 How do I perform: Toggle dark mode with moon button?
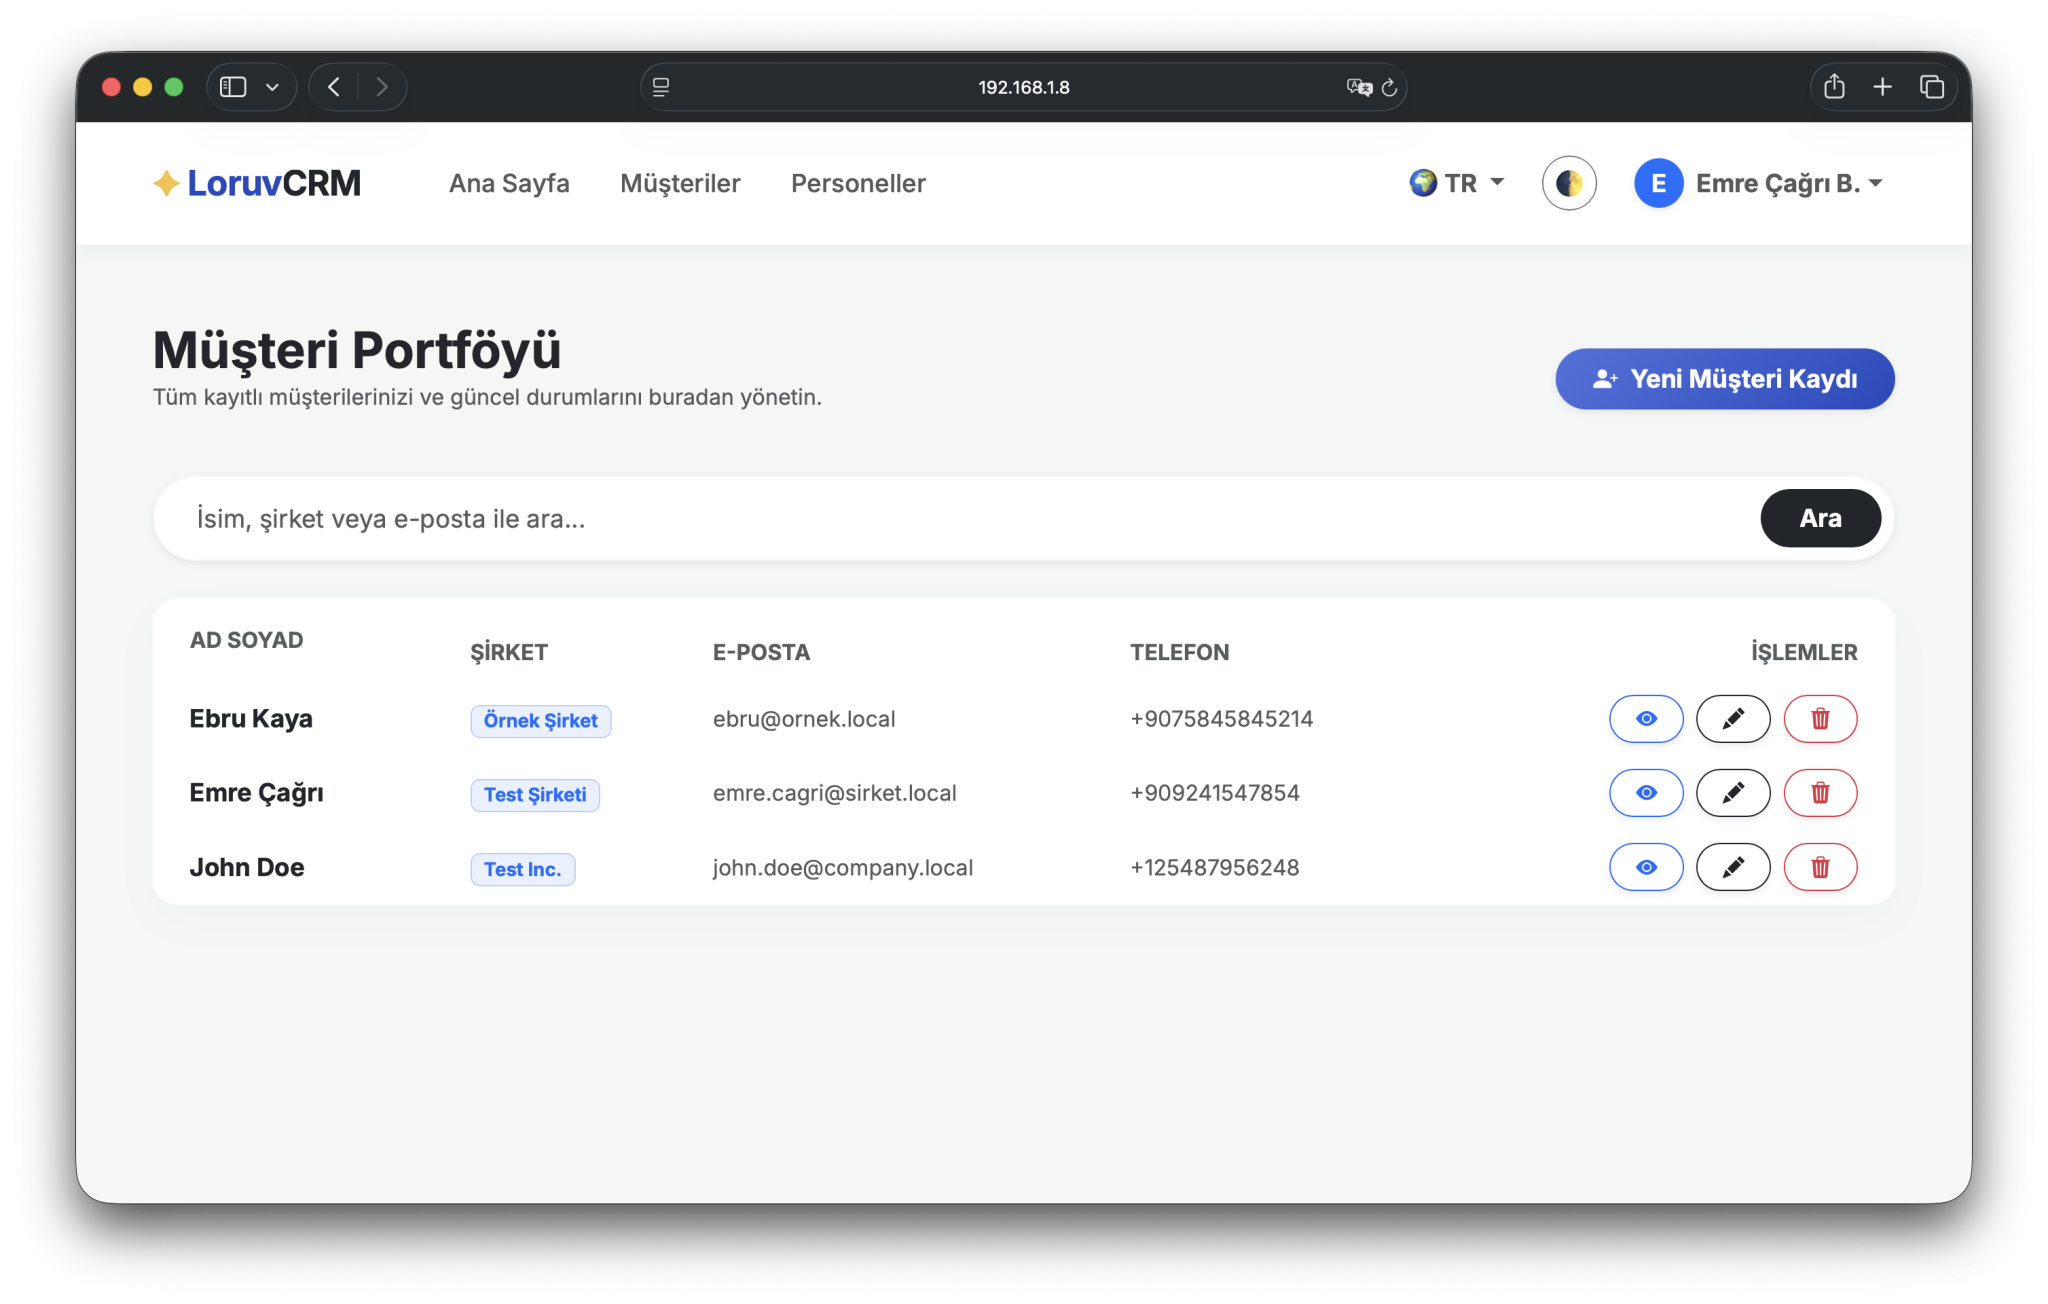1568,183
